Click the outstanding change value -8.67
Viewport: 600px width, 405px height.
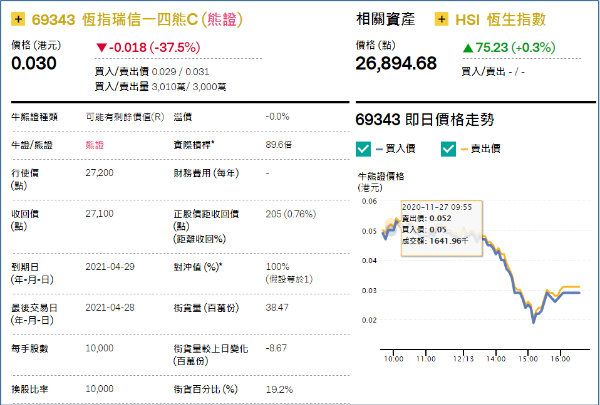coord(276,348)
